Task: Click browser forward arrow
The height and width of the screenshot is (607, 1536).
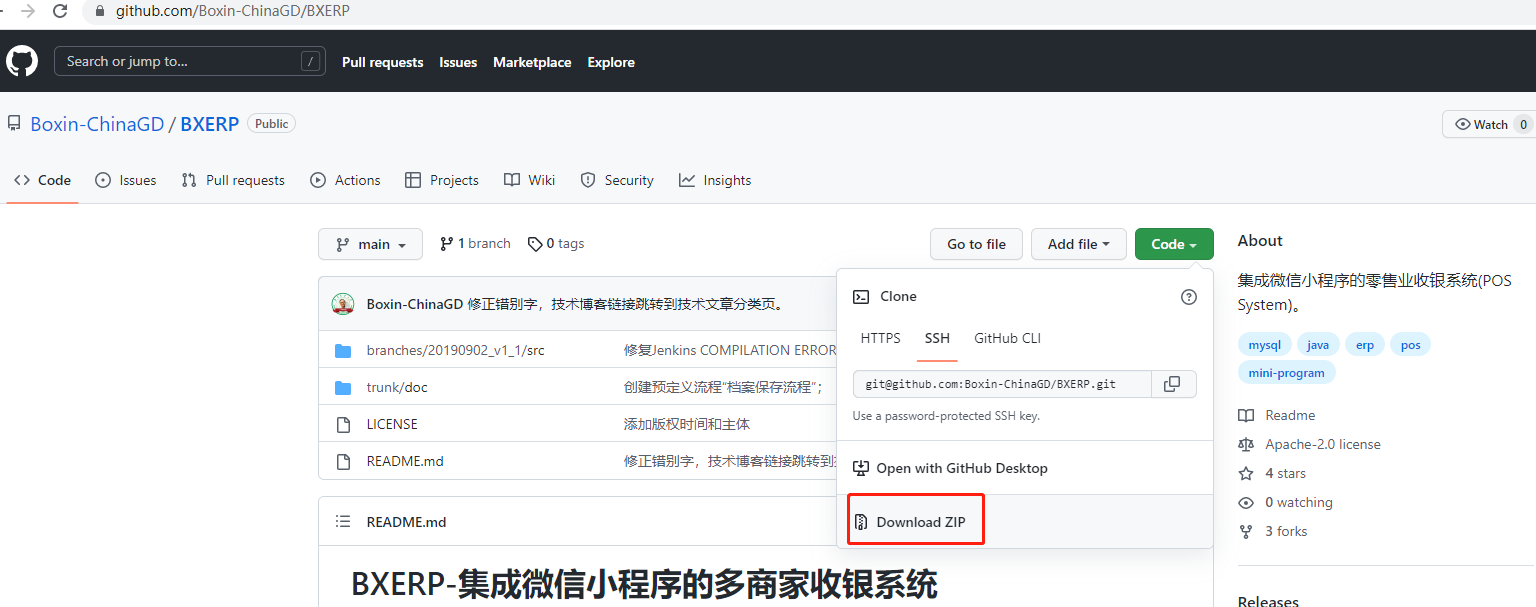Action: coord(27,12)
